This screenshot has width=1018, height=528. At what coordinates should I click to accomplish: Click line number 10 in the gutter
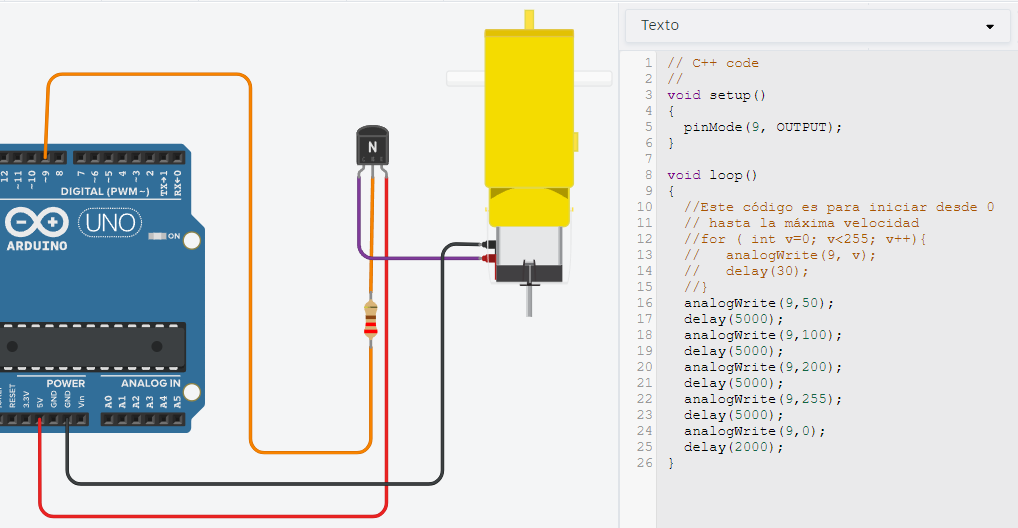[644, 207]
